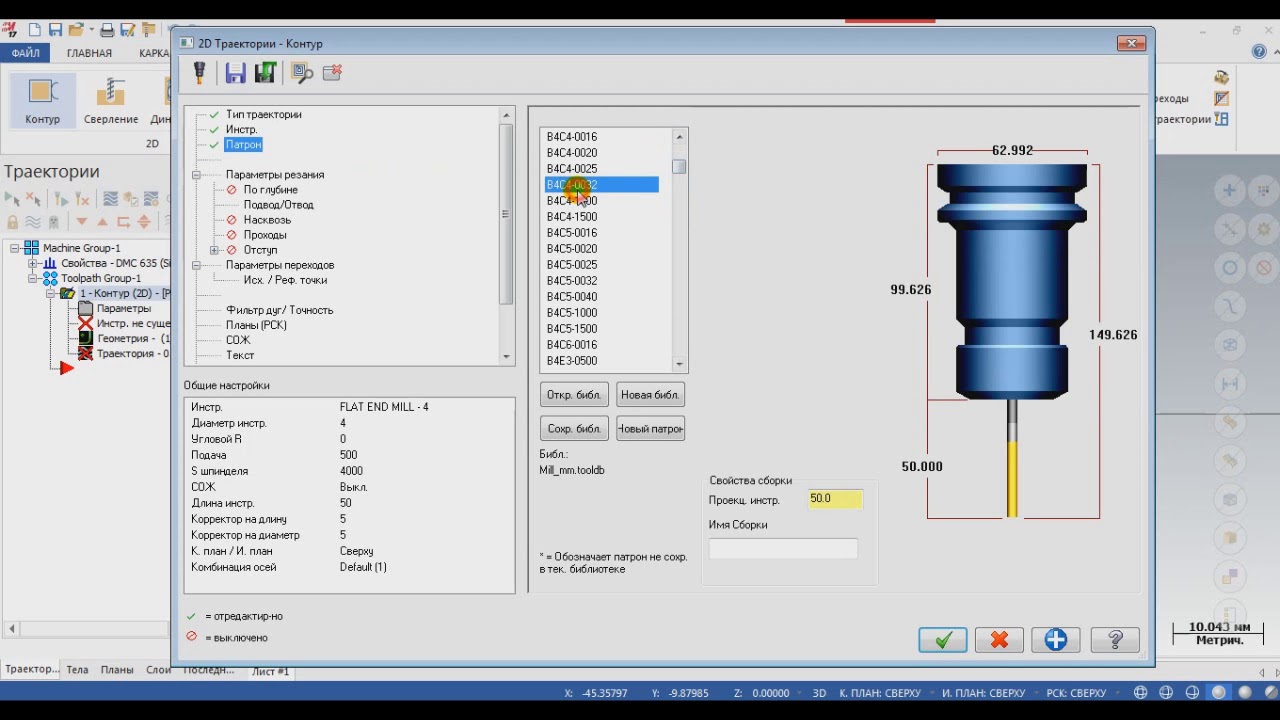Switch to the ГЛАВНАЯ ribbon tab
This screenshot has width=1280, height=720.
pyautogui.click(x=89, y=53)
